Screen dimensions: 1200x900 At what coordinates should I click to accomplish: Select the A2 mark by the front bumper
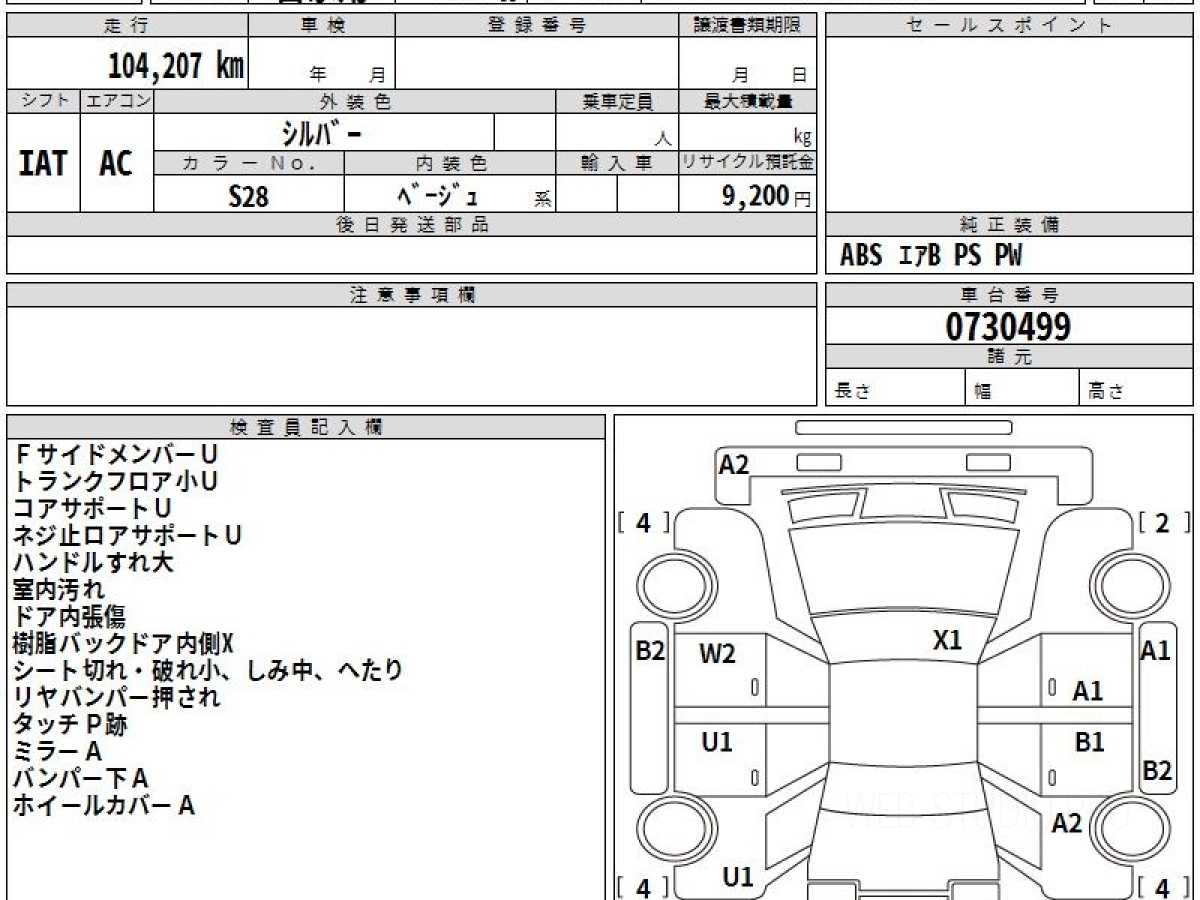734,464
